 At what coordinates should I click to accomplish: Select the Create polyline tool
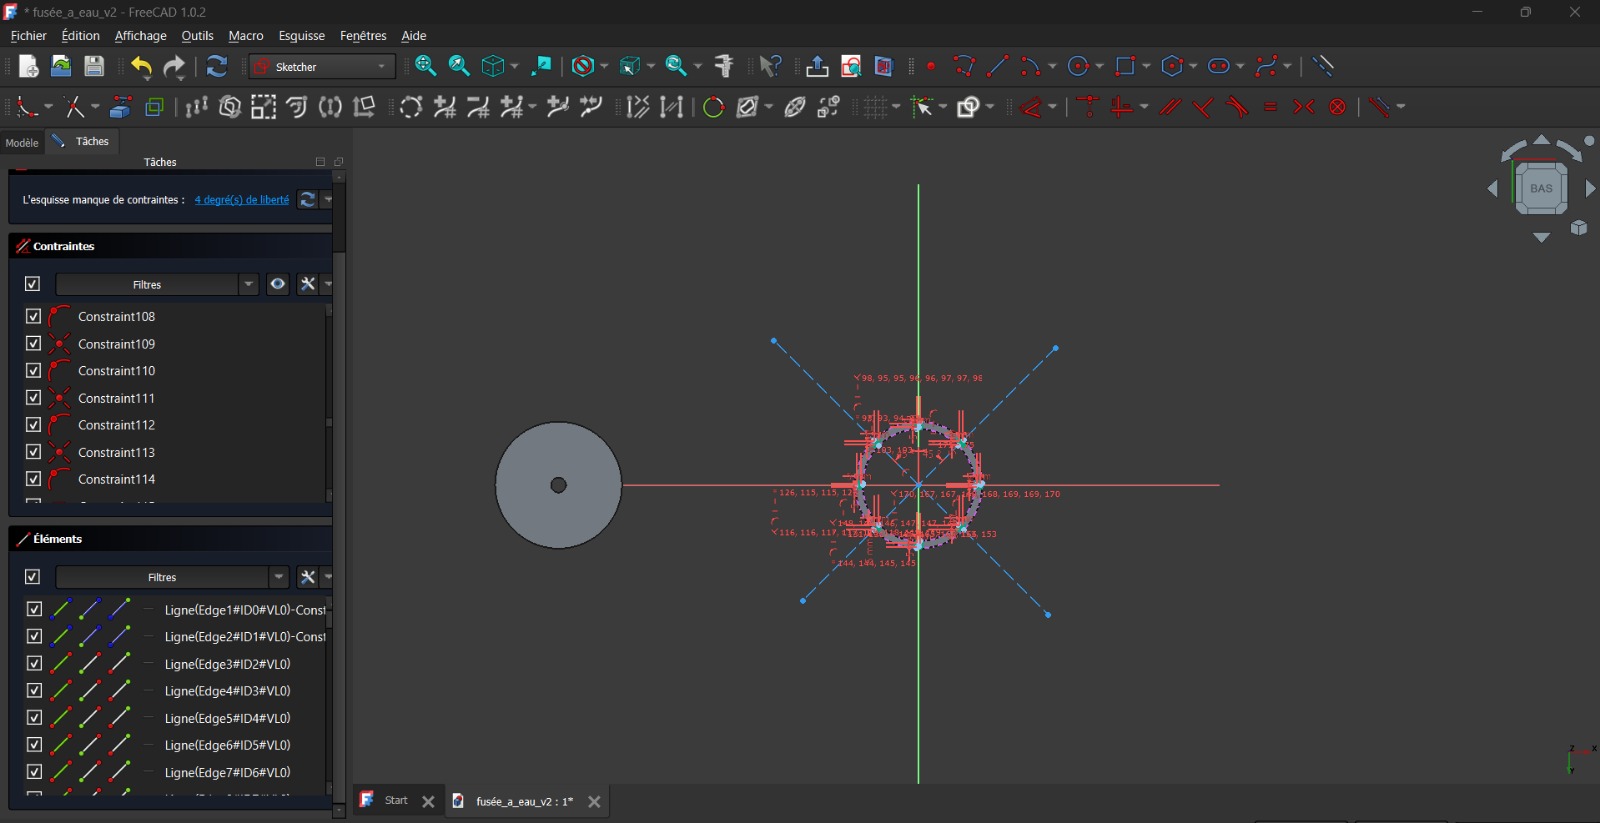(963, 67)
